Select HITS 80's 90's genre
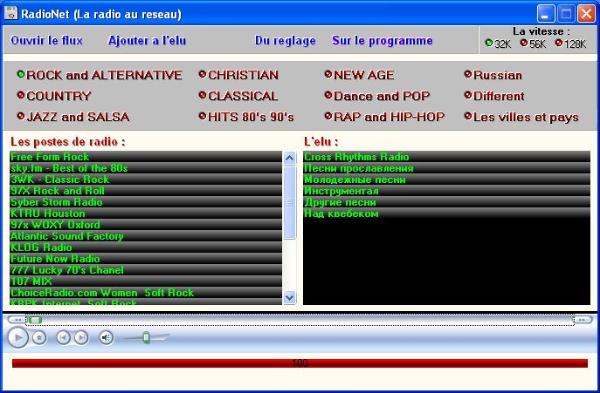The image size is (600, 393). [x=246, y=116]
